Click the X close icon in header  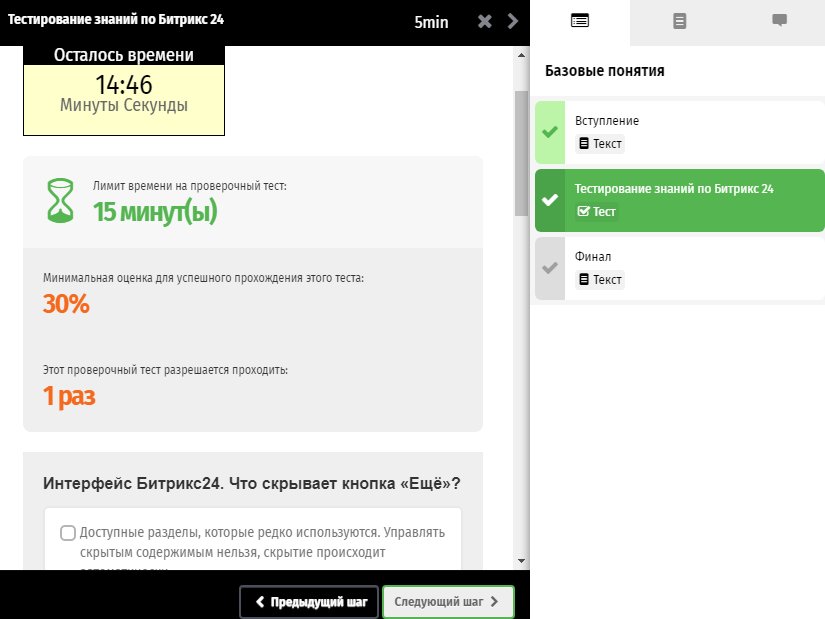(485, 21)
